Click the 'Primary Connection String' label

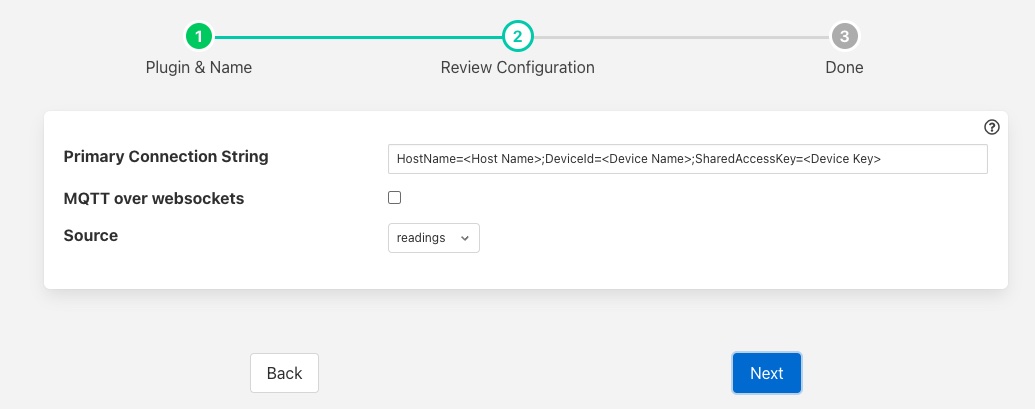[166, 157]
